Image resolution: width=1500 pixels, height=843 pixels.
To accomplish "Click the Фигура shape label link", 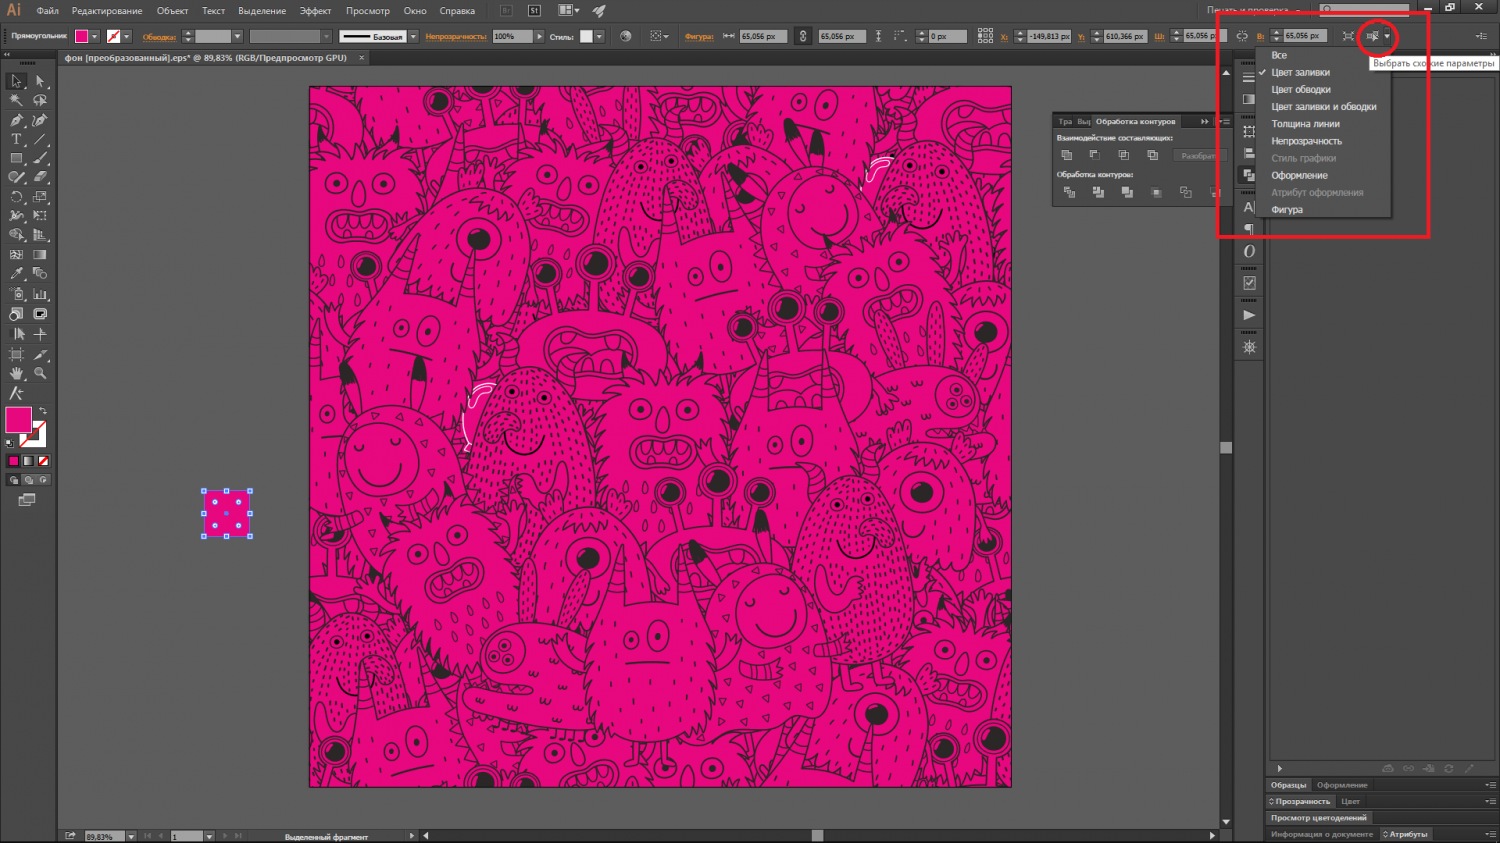I will coord(699,37).
